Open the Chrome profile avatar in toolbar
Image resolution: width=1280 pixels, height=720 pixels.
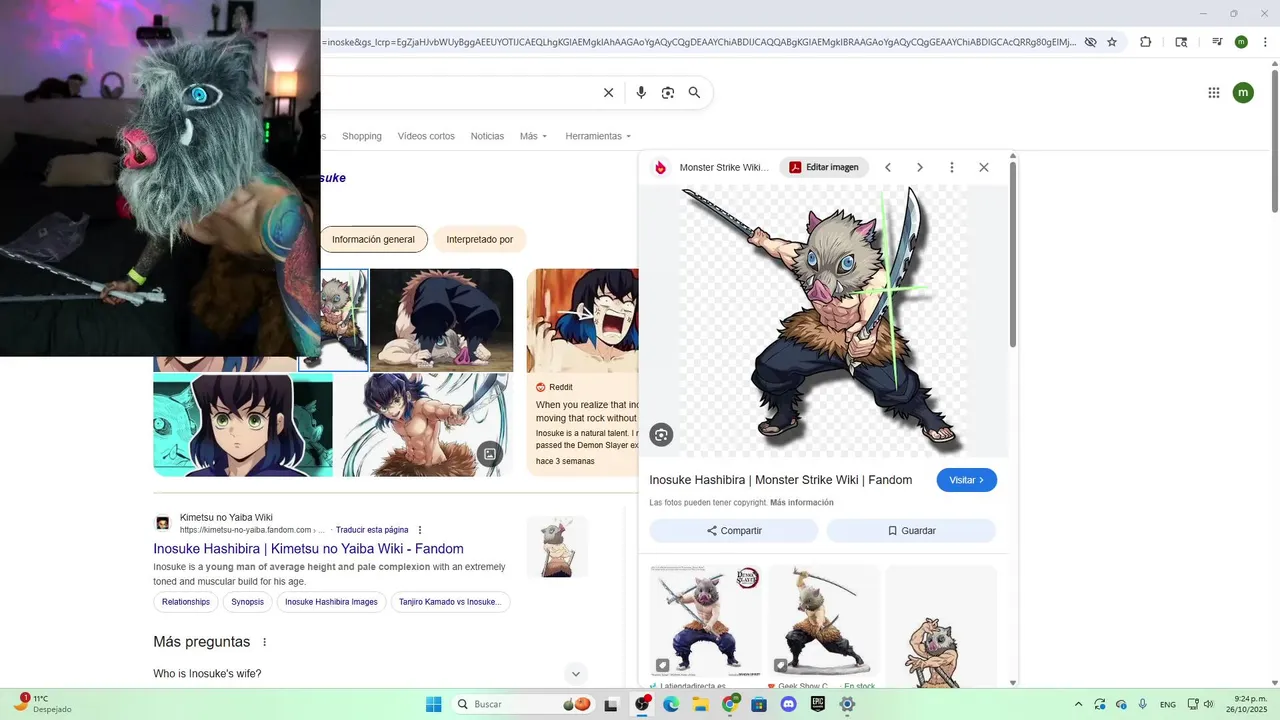1241,42
